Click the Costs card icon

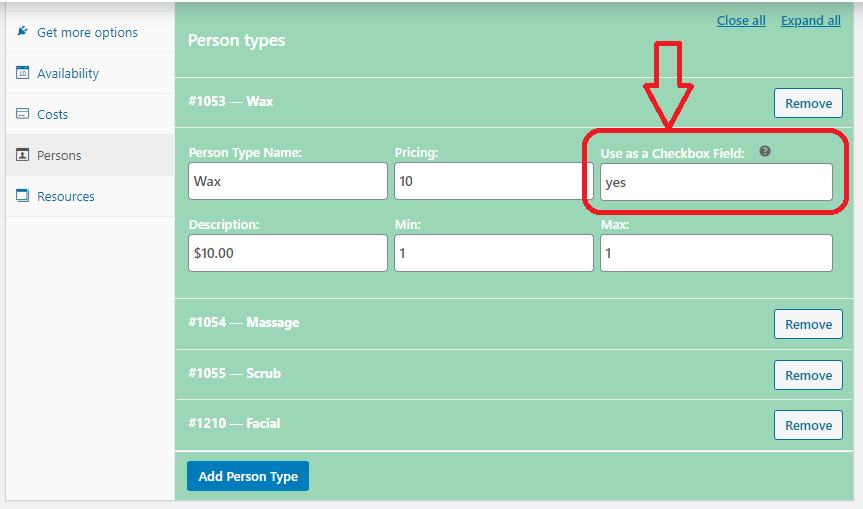tap(23, 114)
